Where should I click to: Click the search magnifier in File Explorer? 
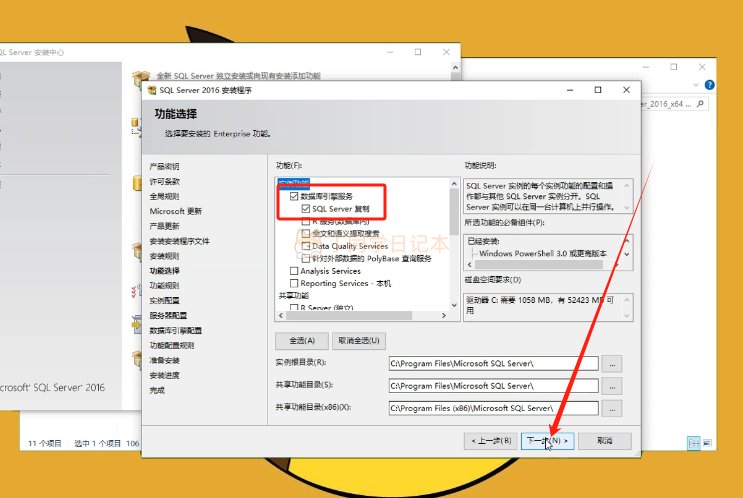[x=700, y=104]
